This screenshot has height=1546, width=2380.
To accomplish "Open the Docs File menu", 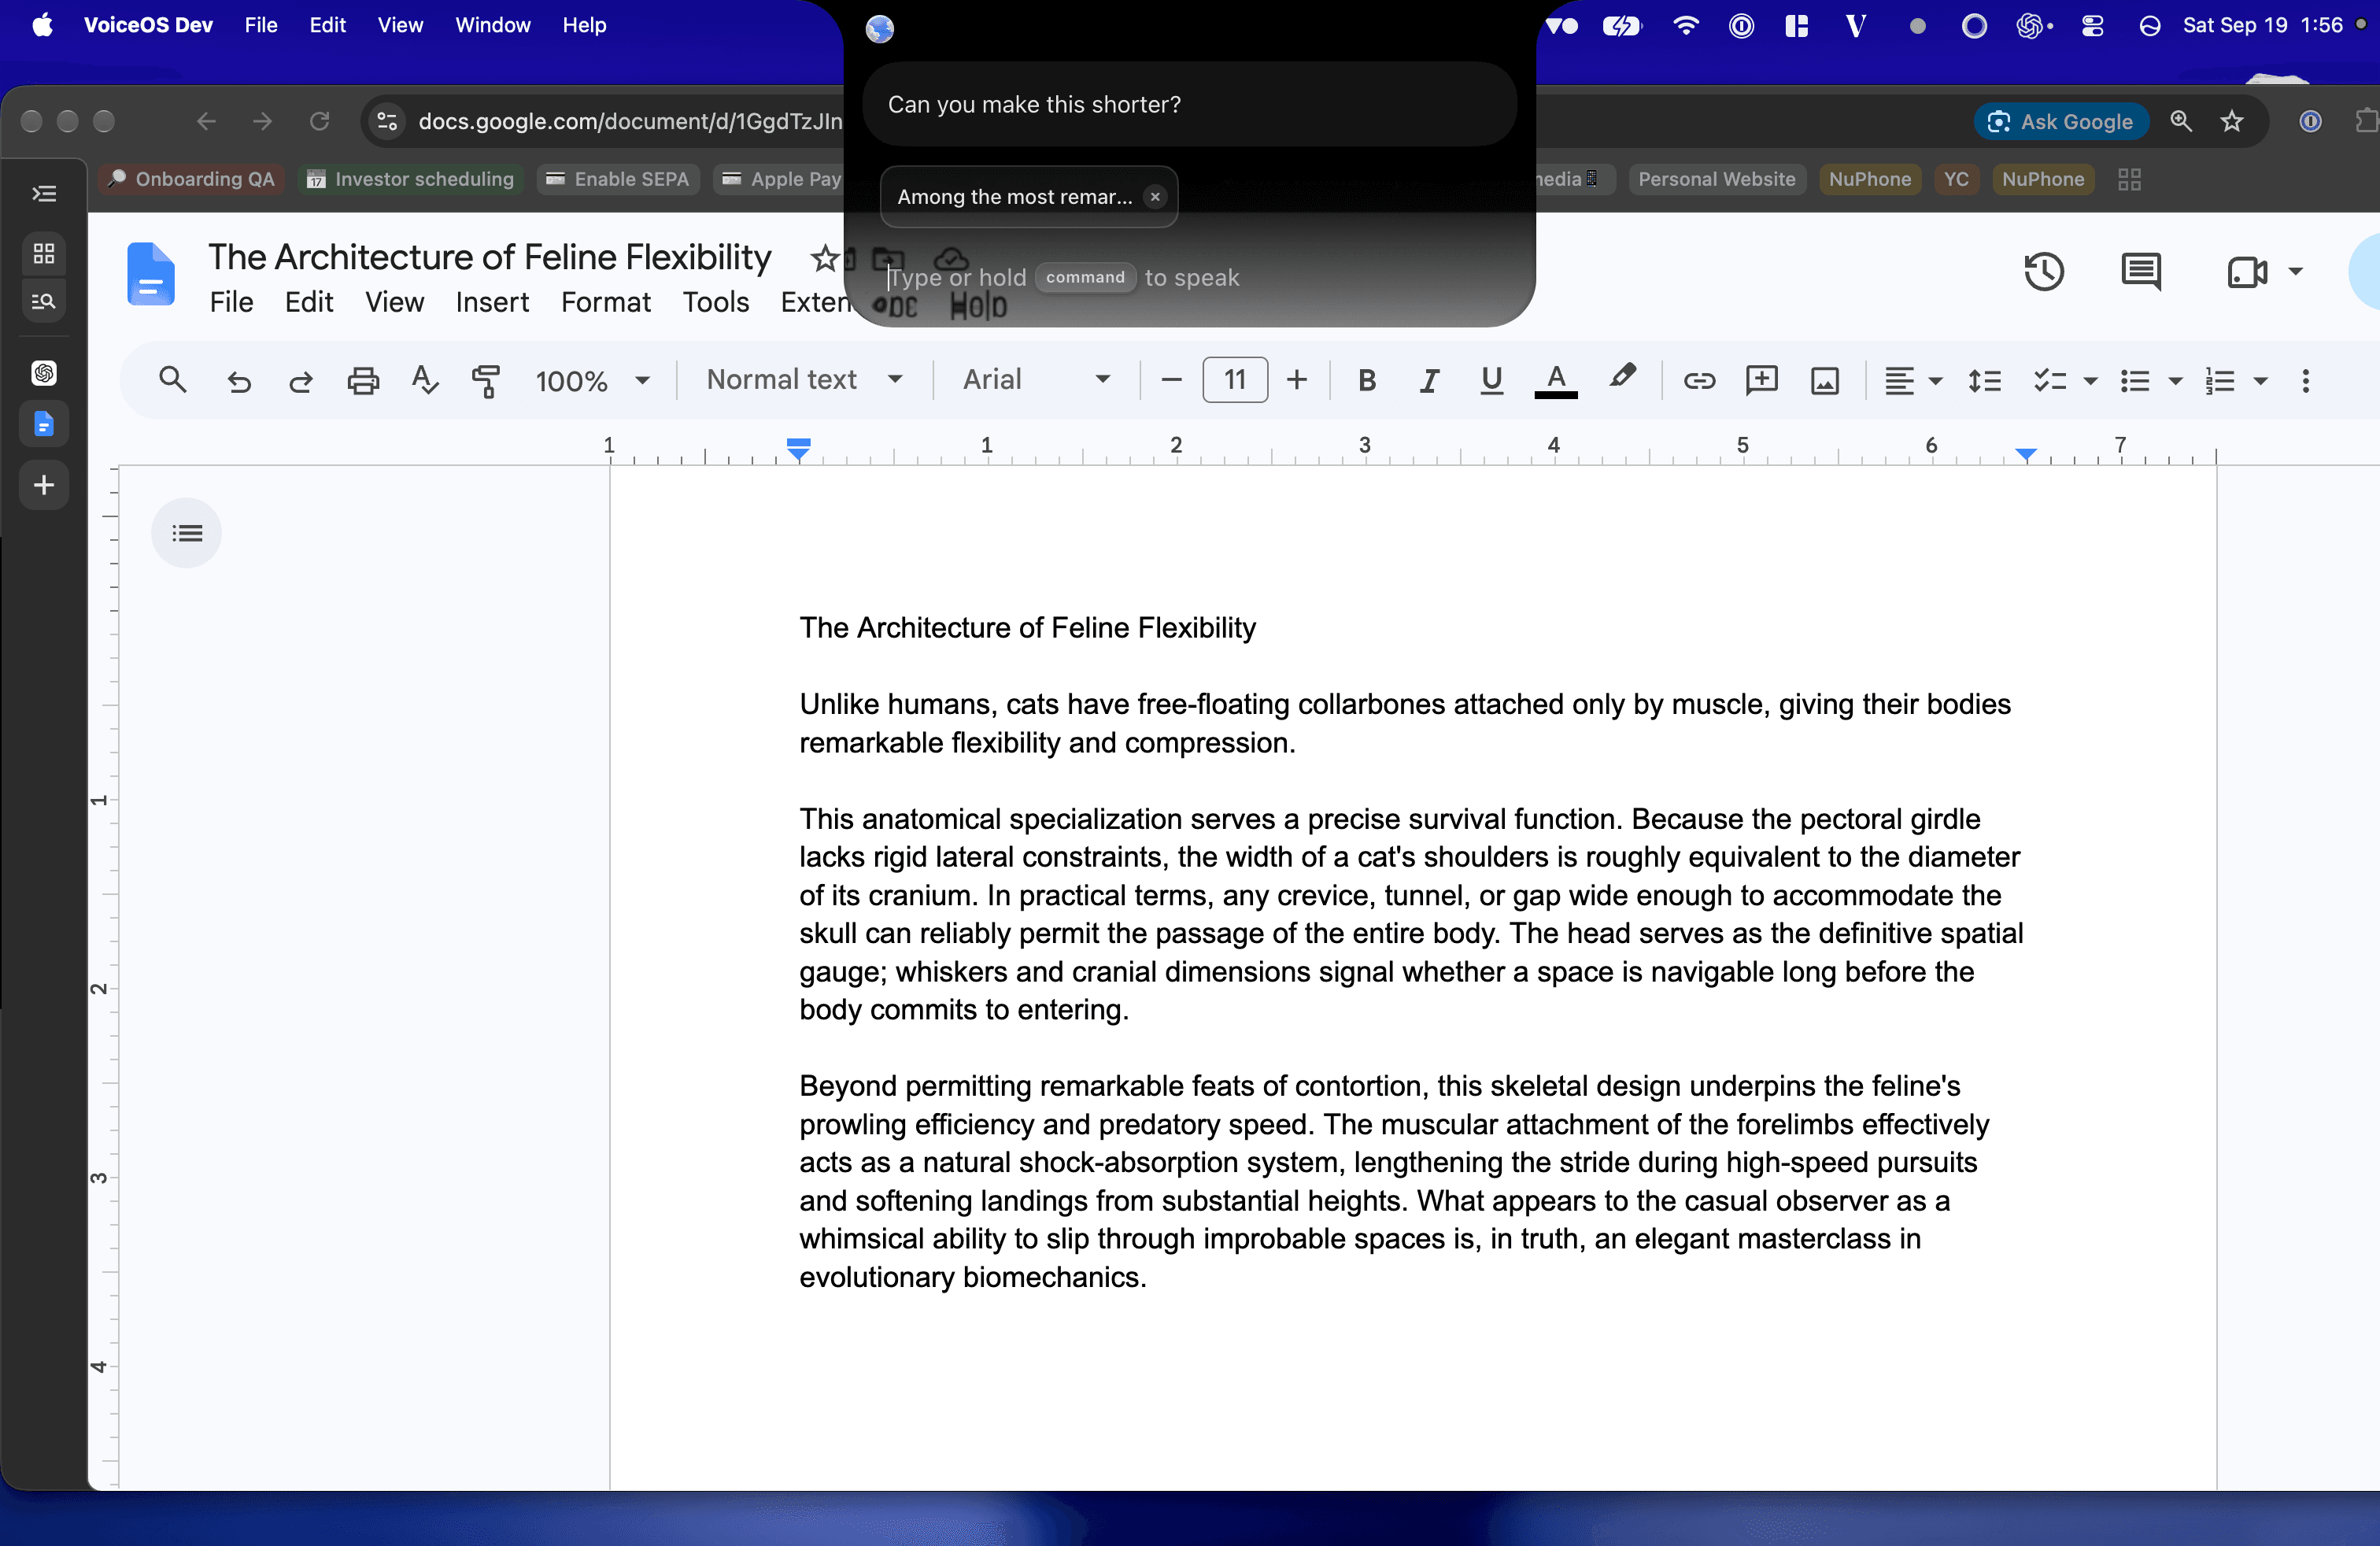I will [231, 302].
